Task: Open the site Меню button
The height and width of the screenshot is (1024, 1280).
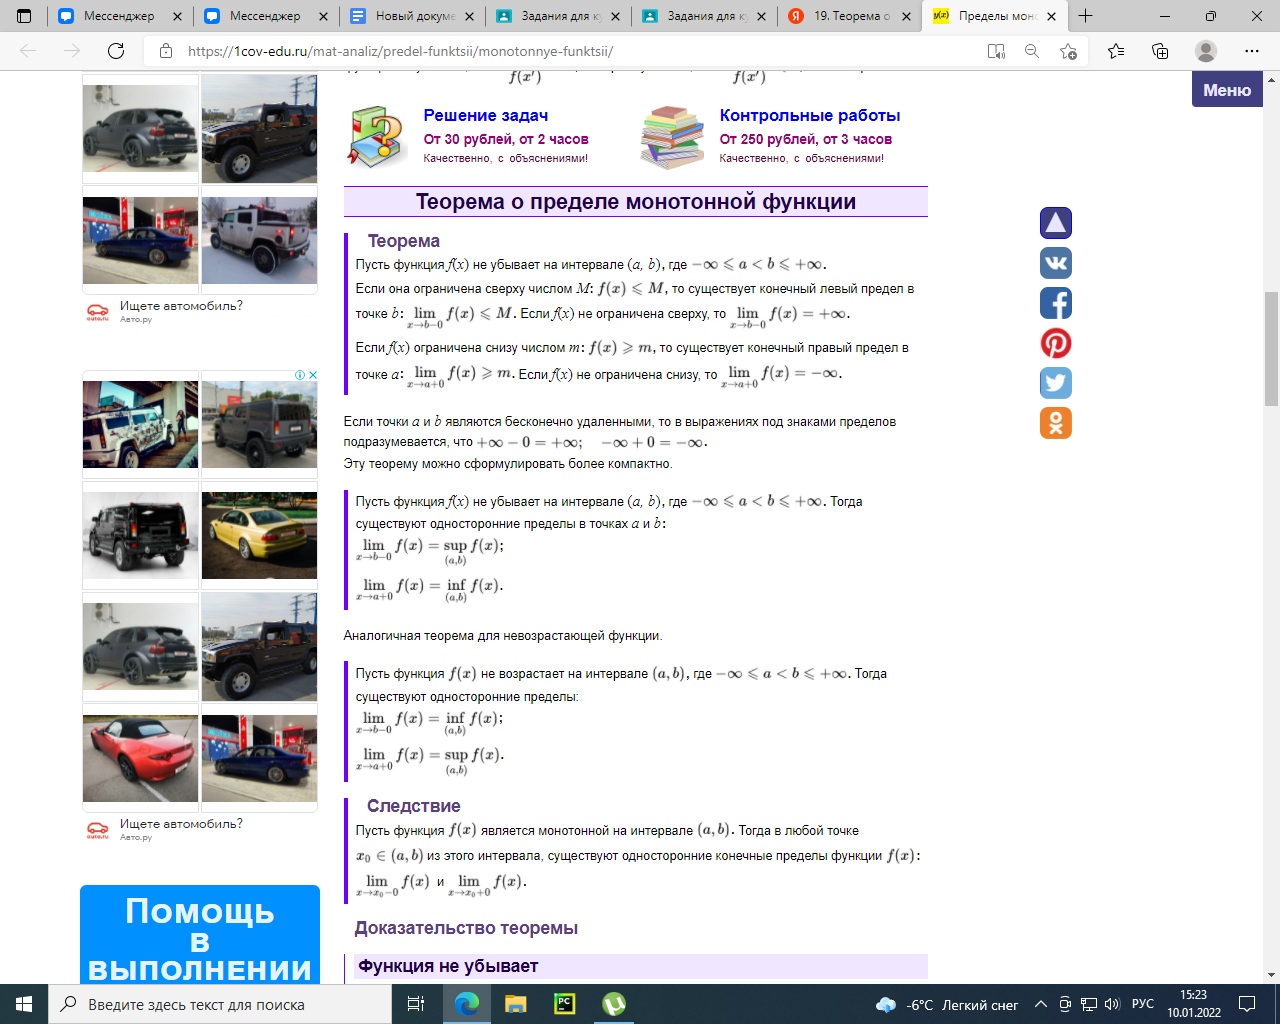Action: [x=1227, y=90]
